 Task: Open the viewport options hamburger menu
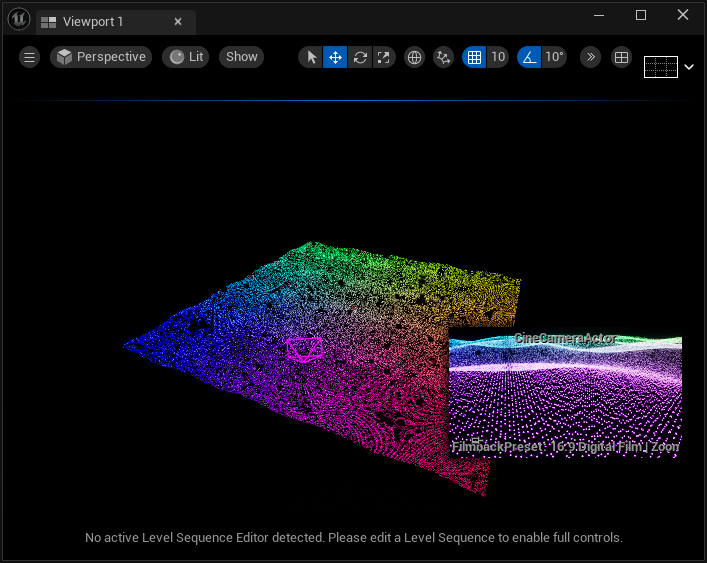click(30, 57)
